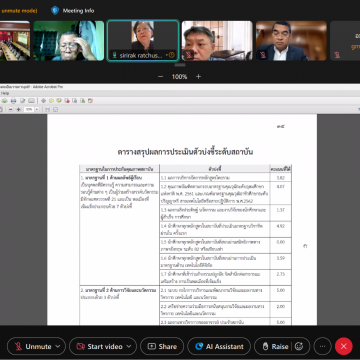Open Acrobat zoom percentage dropdown
The image size is (360, 360).
tap(37, 109)
